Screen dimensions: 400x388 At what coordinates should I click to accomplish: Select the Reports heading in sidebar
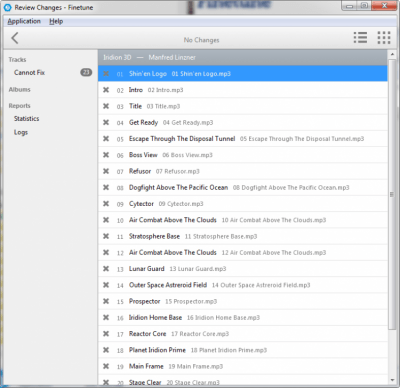point(19,106)
